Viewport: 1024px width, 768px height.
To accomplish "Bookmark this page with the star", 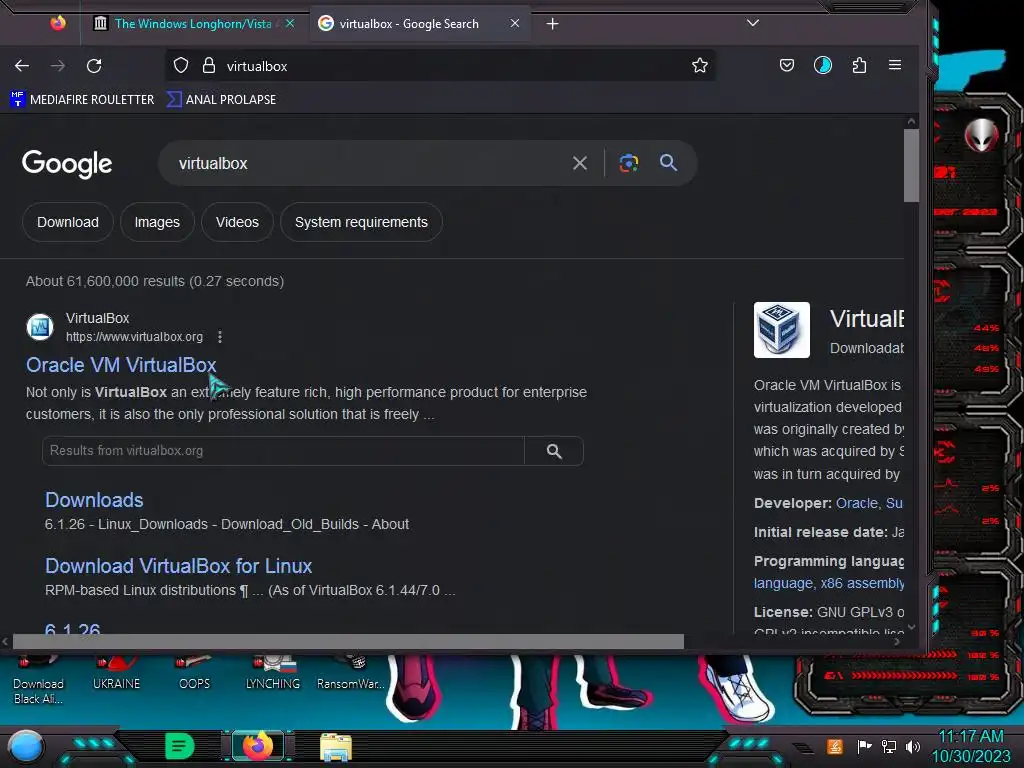I will [699, 65].
